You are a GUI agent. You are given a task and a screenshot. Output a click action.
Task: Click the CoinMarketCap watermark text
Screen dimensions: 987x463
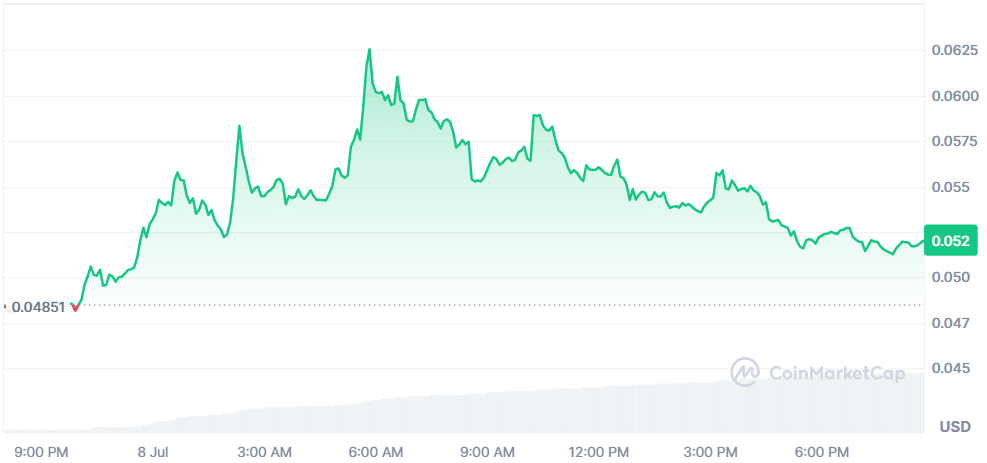(x=836, y=374)
